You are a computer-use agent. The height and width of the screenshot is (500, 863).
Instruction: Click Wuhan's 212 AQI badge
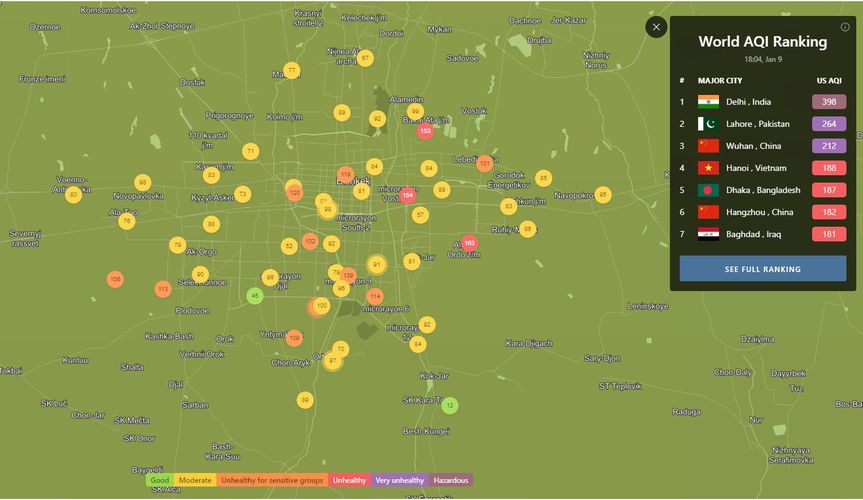click(829, 146)
